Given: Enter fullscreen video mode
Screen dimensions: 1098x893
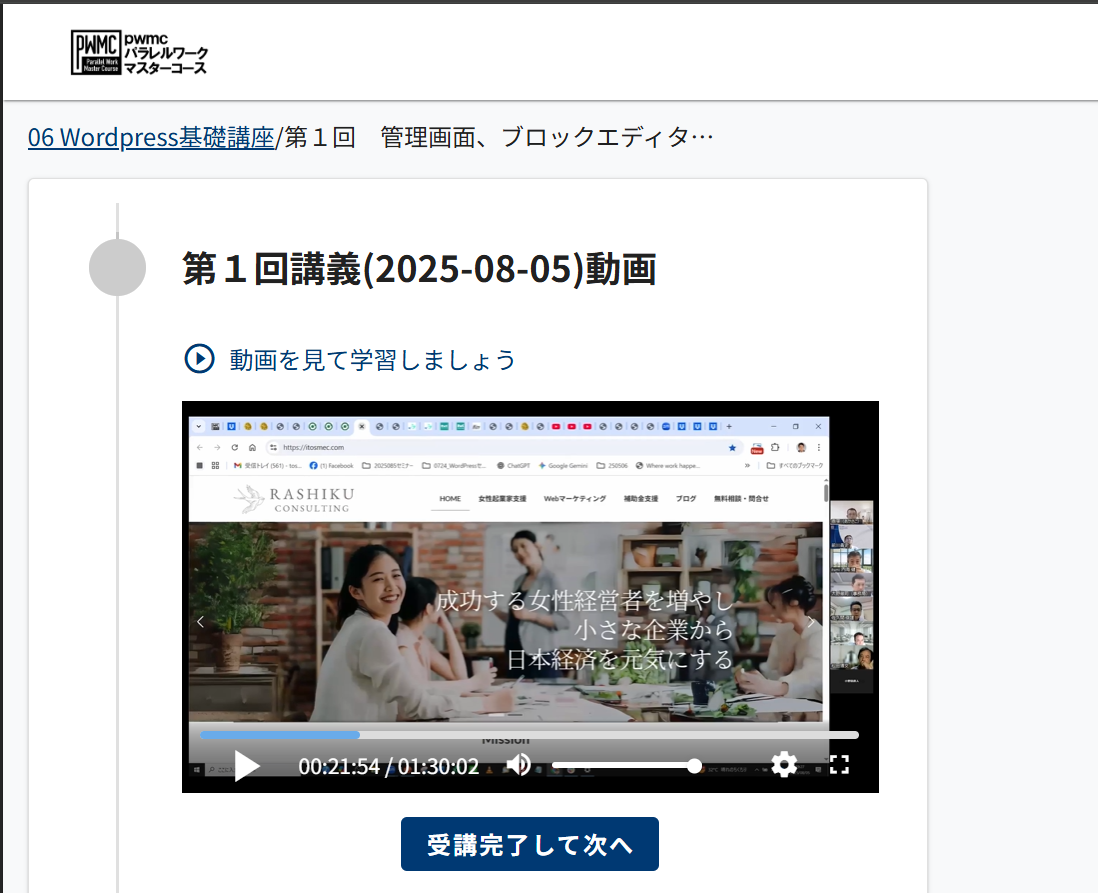Looking at the screenshot, I should [x=840, y=765].
